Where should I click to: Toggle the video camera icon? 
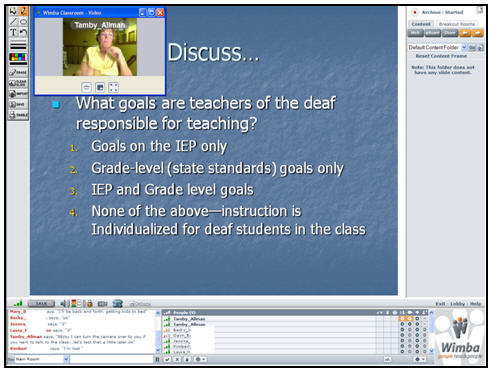[102, 304]
